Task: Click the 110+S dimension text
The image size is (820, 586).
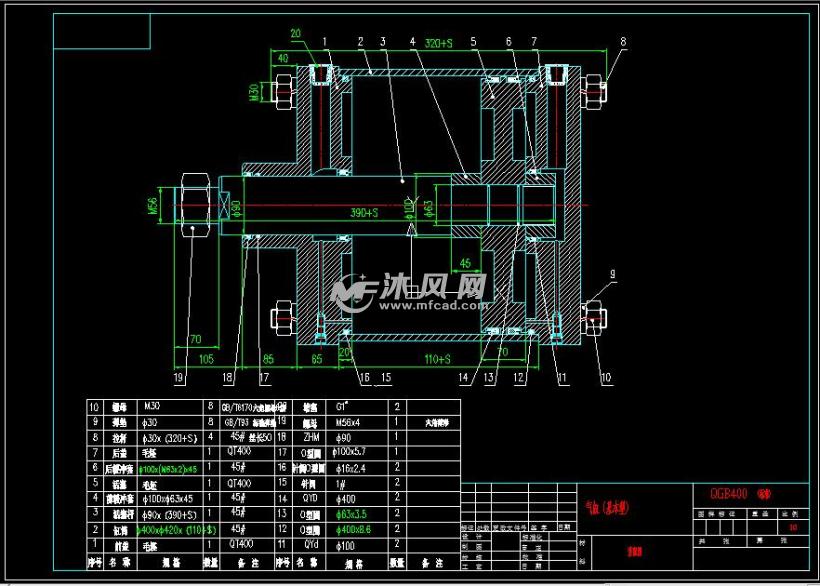Action: pyautogui.click(x=438, y=359)
